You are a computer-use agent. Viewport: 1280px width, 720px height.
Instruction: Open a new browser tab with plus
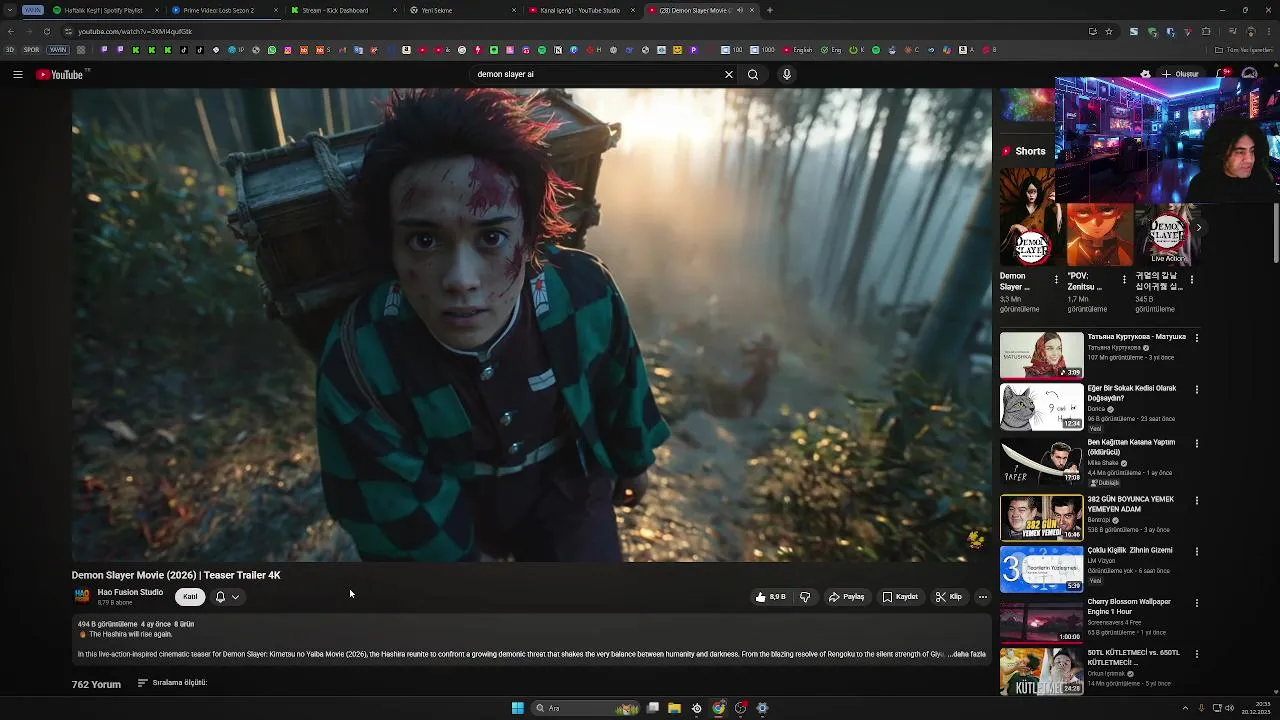[769, 10]
